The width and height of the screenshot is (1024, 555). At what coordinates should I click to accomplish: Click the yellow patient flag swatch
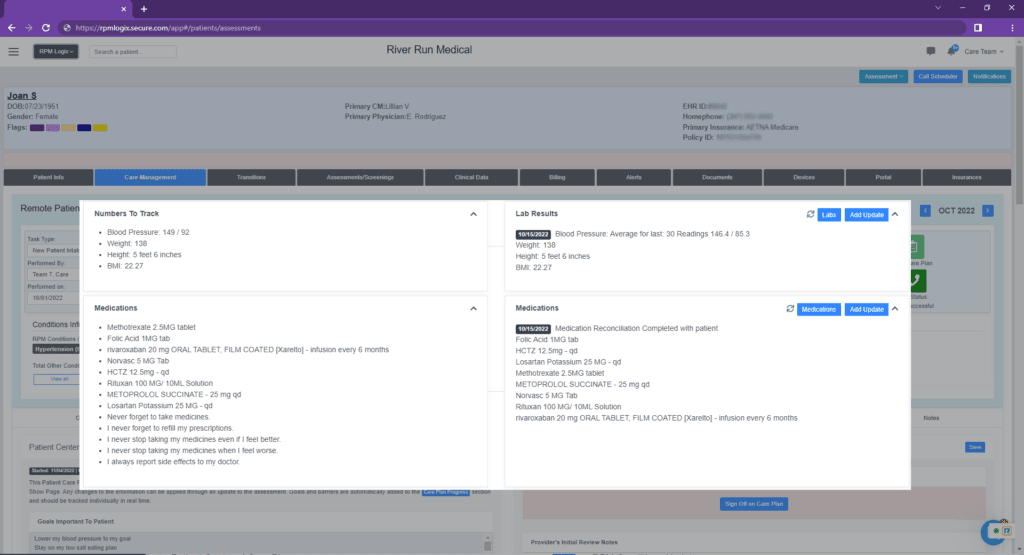[100, 127]
